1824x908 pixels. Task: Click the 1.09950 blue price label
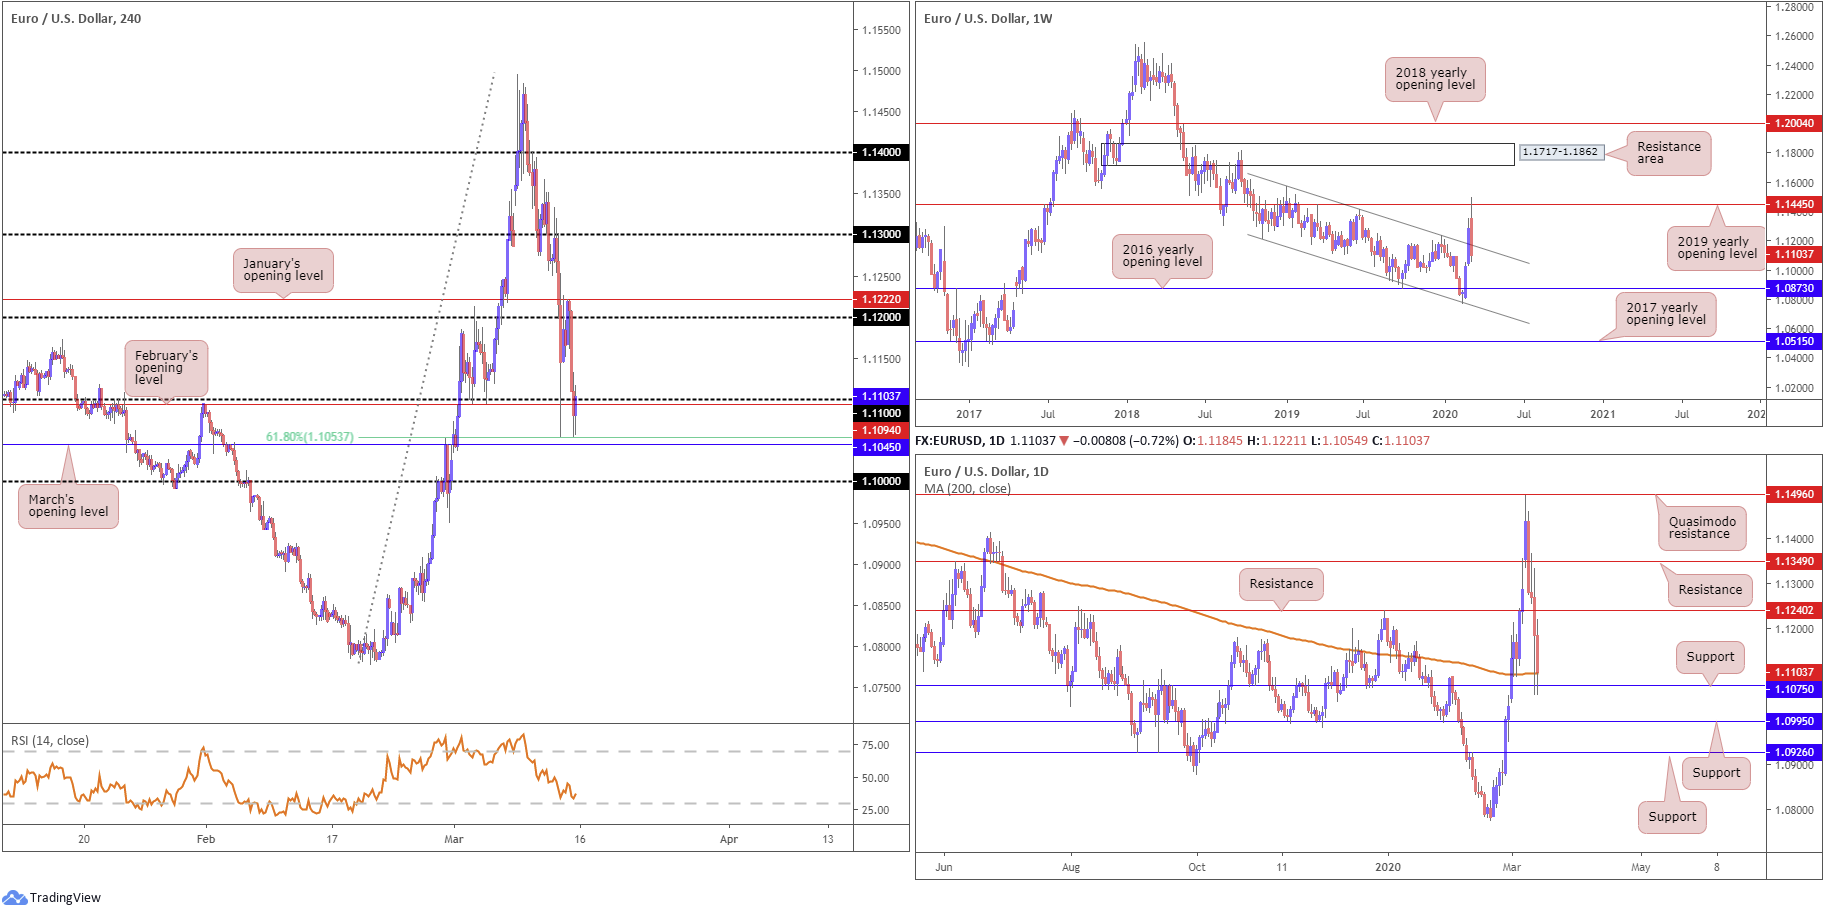[1794, 721]
